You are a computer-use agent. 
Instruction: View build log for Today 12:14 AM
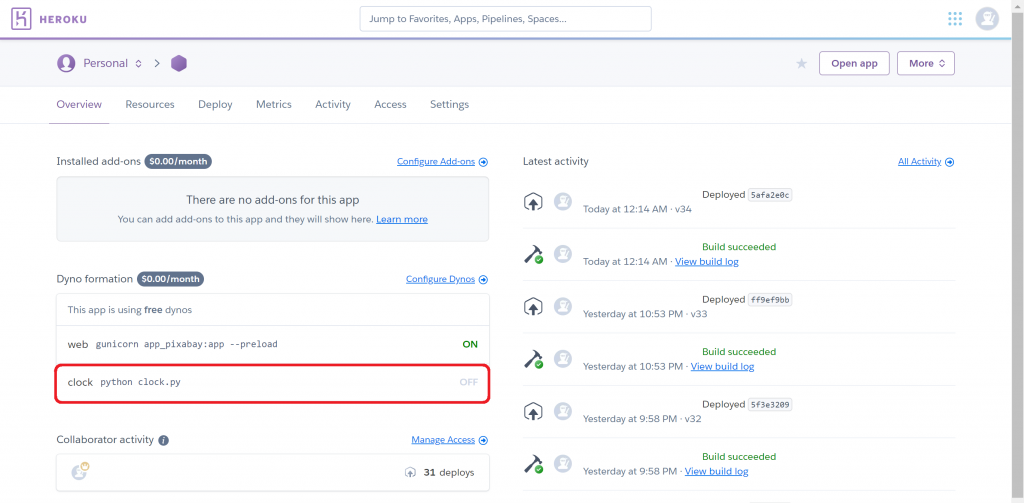707,261
